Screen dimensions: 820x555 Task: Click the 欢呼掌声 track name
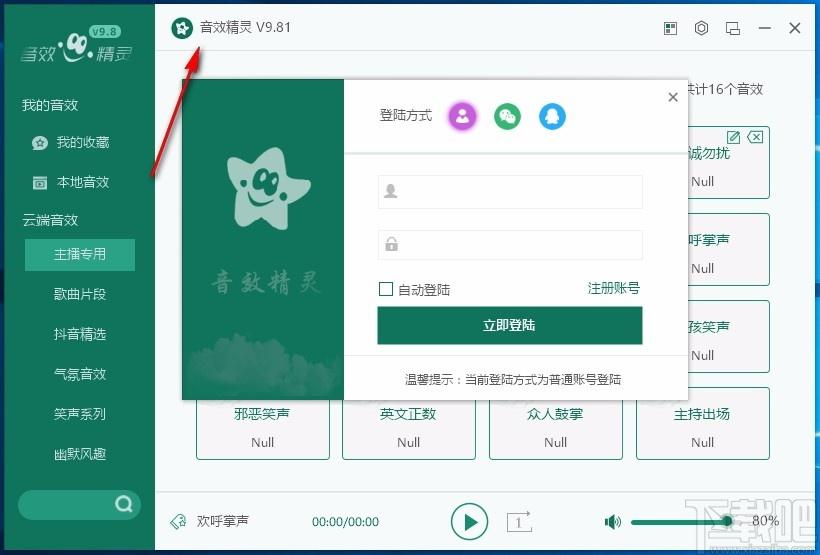tap(223, 521)
